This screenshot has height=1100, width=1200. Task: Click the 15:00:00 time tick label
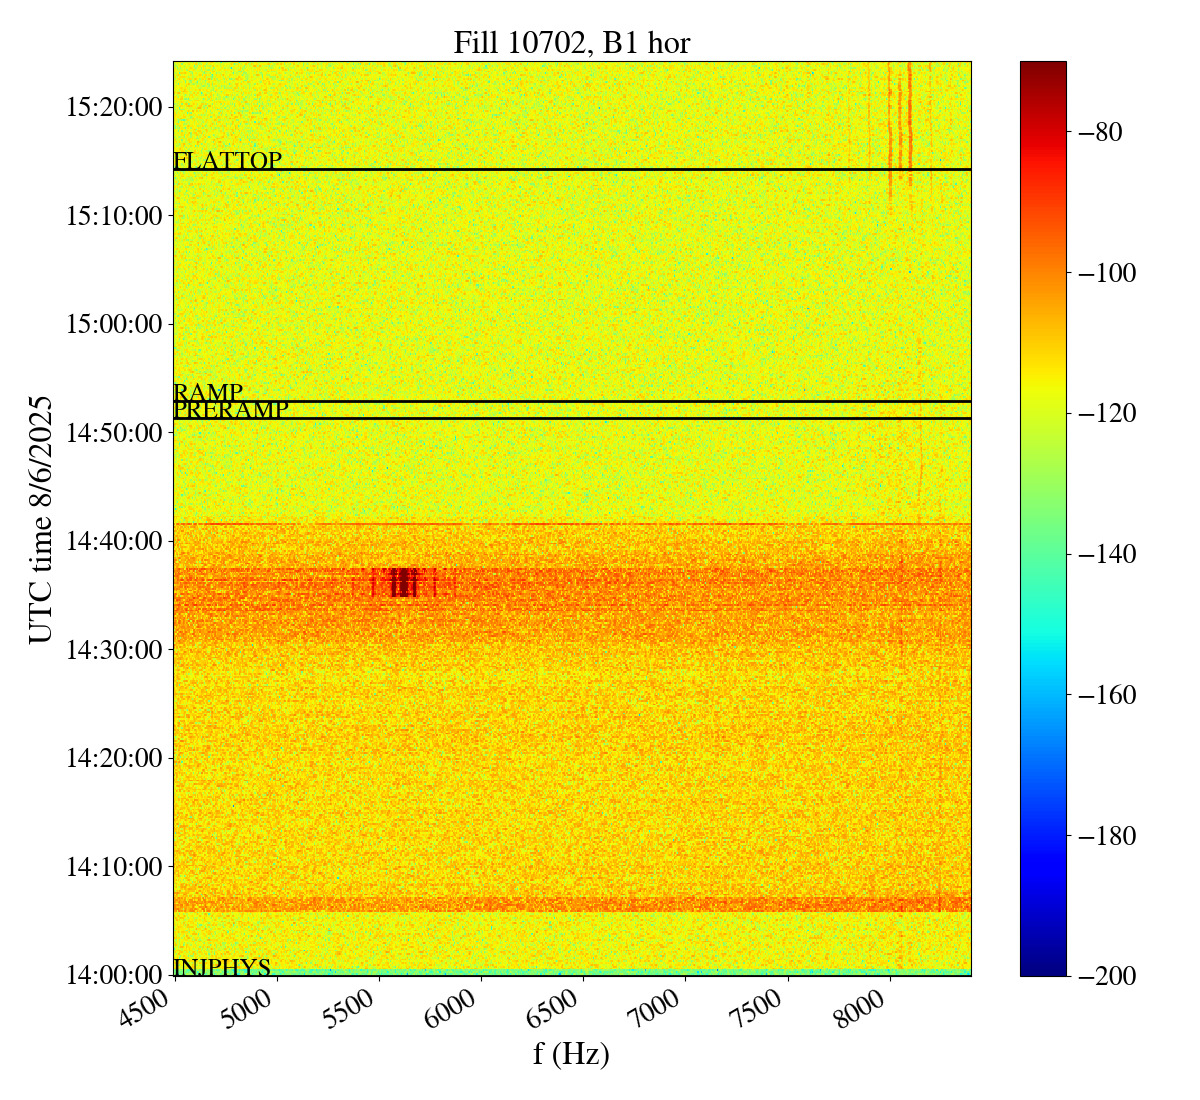click(x=113, y=324)
